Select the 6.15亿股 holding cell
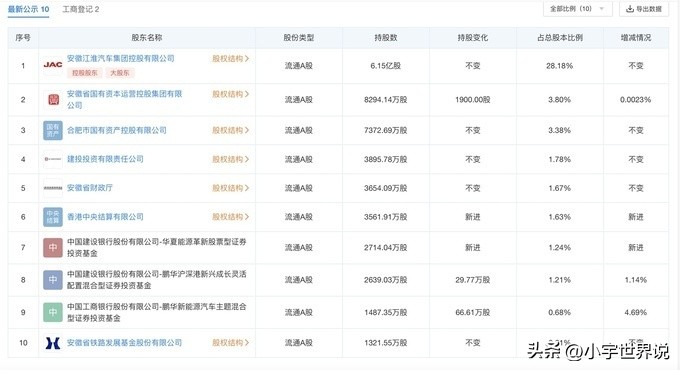The height and width of the screenshot is (370, 680). click(x=386, y=66)
